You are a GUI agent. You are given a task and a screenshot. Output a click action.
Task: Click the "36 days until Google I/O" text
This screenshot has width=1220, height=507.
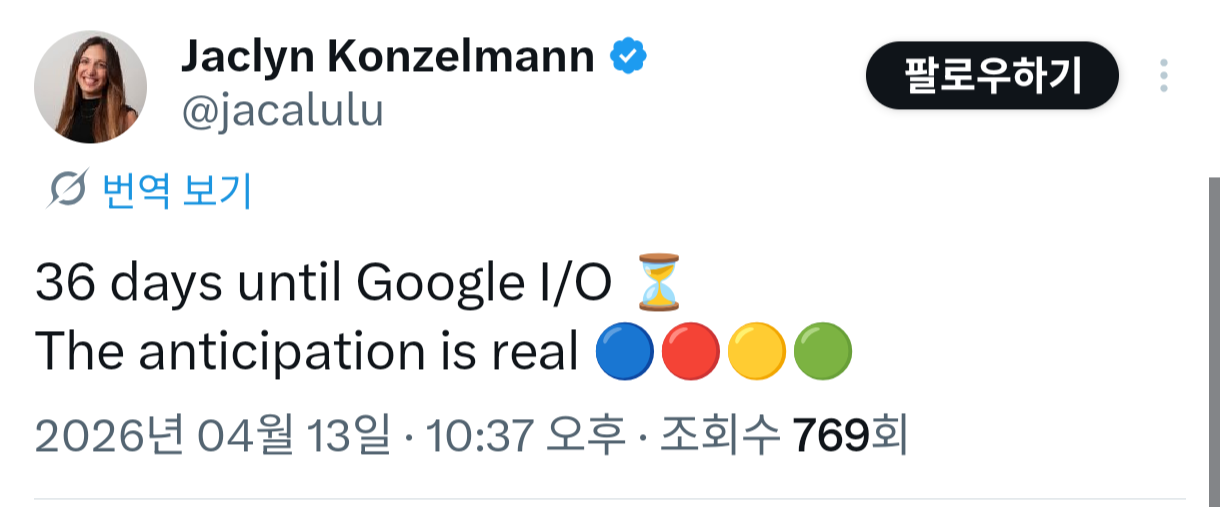tap(323, 285)
